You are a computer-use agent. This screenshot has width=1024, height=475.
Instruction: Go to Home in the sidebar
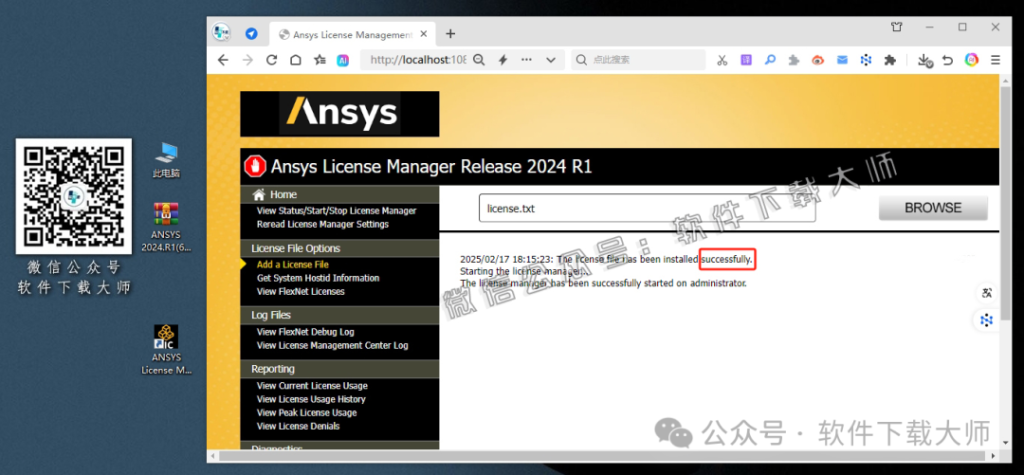(283, 194)
